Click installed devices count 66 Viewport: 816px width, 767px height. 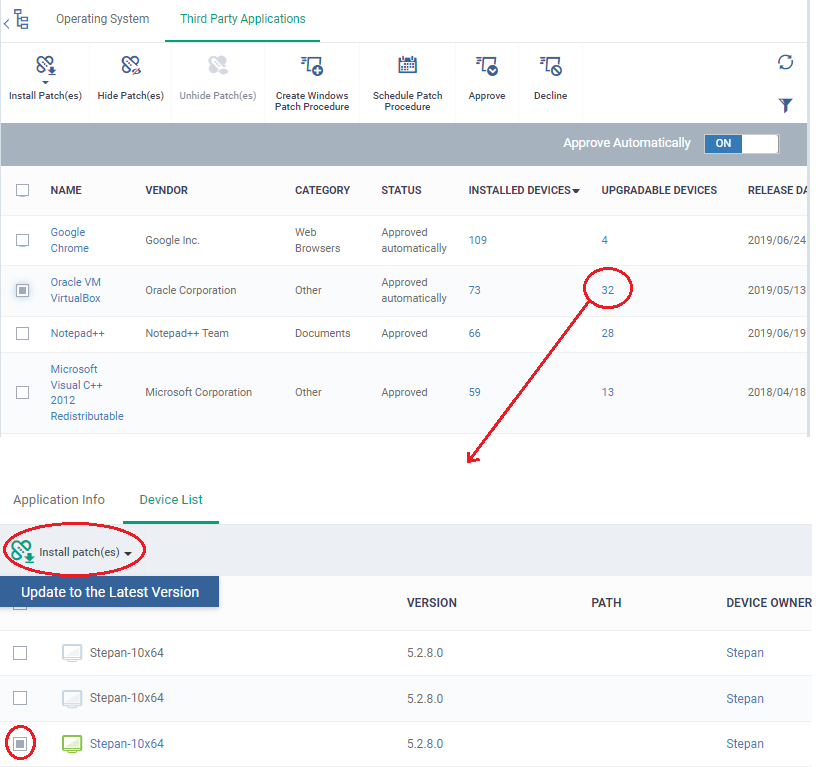(x=474, y=334)
